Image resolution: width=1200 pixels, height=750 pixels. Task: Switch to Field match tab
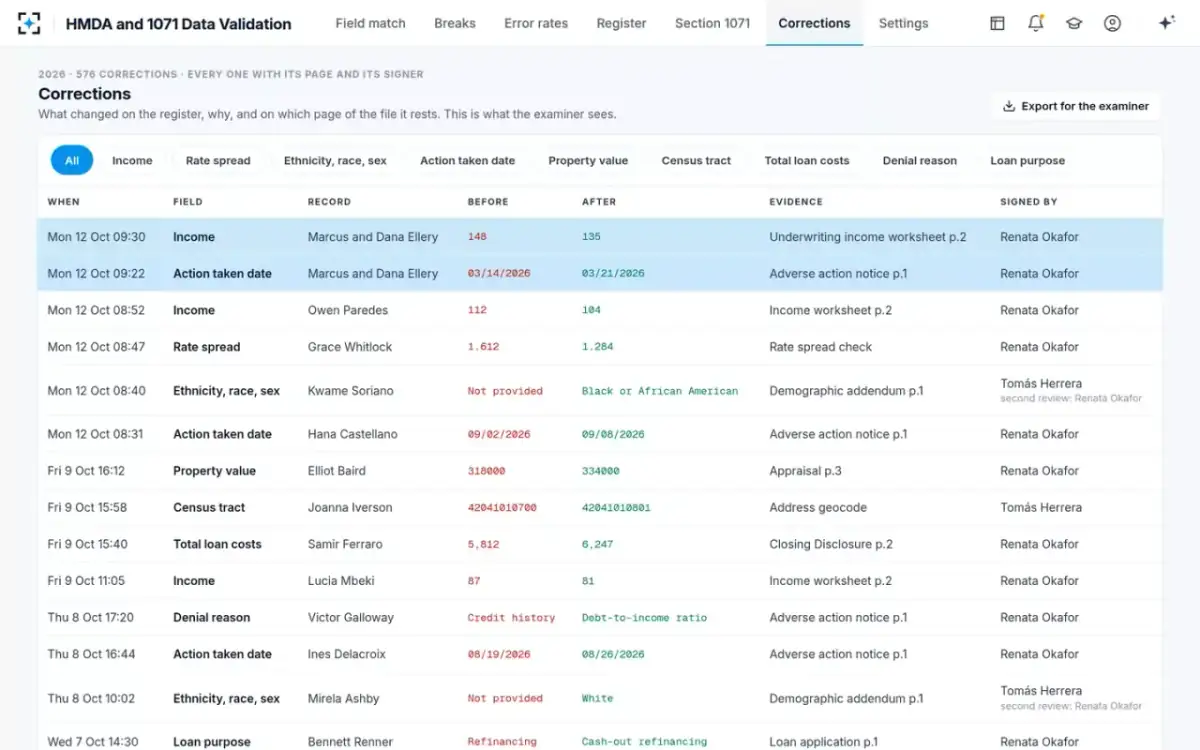[370, 23]
